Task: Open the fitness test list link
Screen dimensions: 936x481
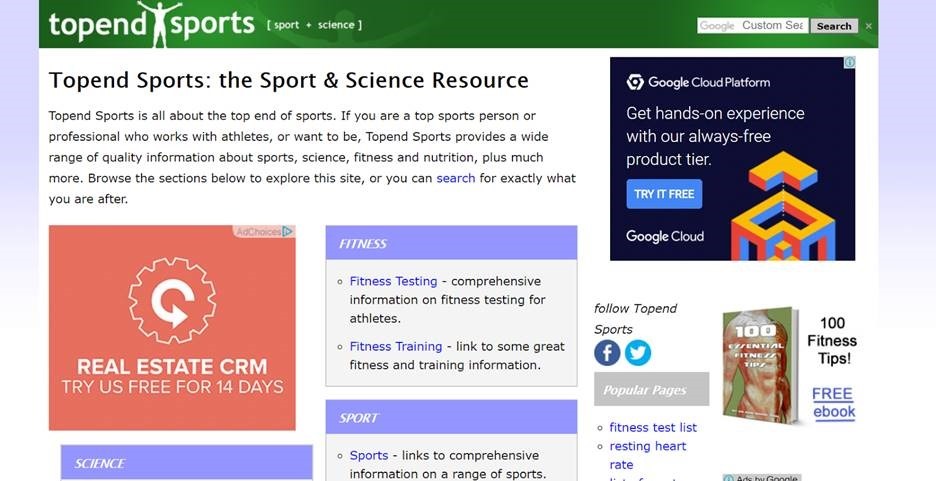Action: pos(653,427)
